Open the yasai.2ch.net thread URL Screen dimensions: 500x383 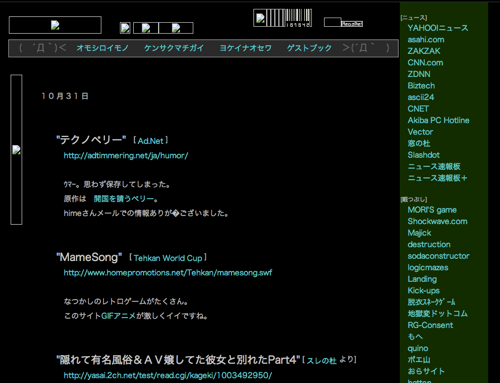pyautogui.click(x=168, y=375)
